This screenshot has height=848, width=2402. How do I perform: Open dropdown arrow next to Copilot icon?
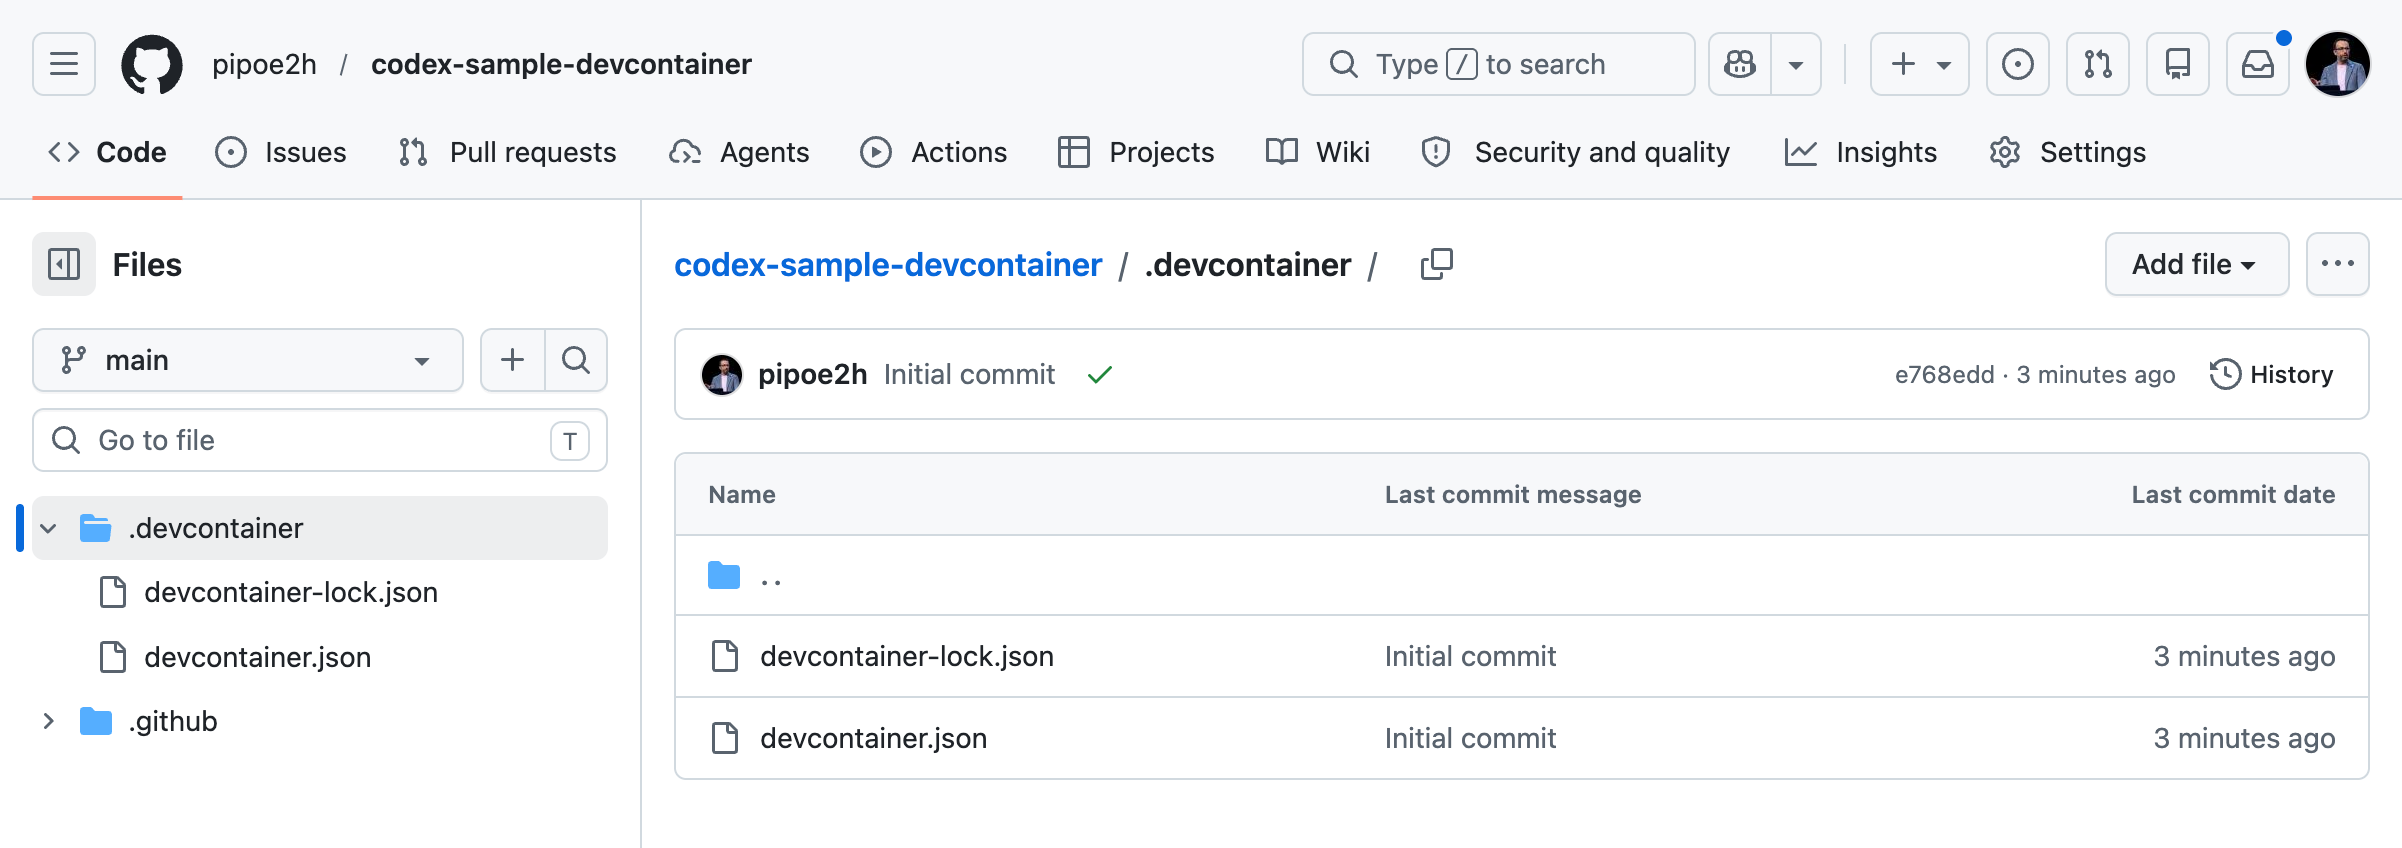pos(1796,64)
